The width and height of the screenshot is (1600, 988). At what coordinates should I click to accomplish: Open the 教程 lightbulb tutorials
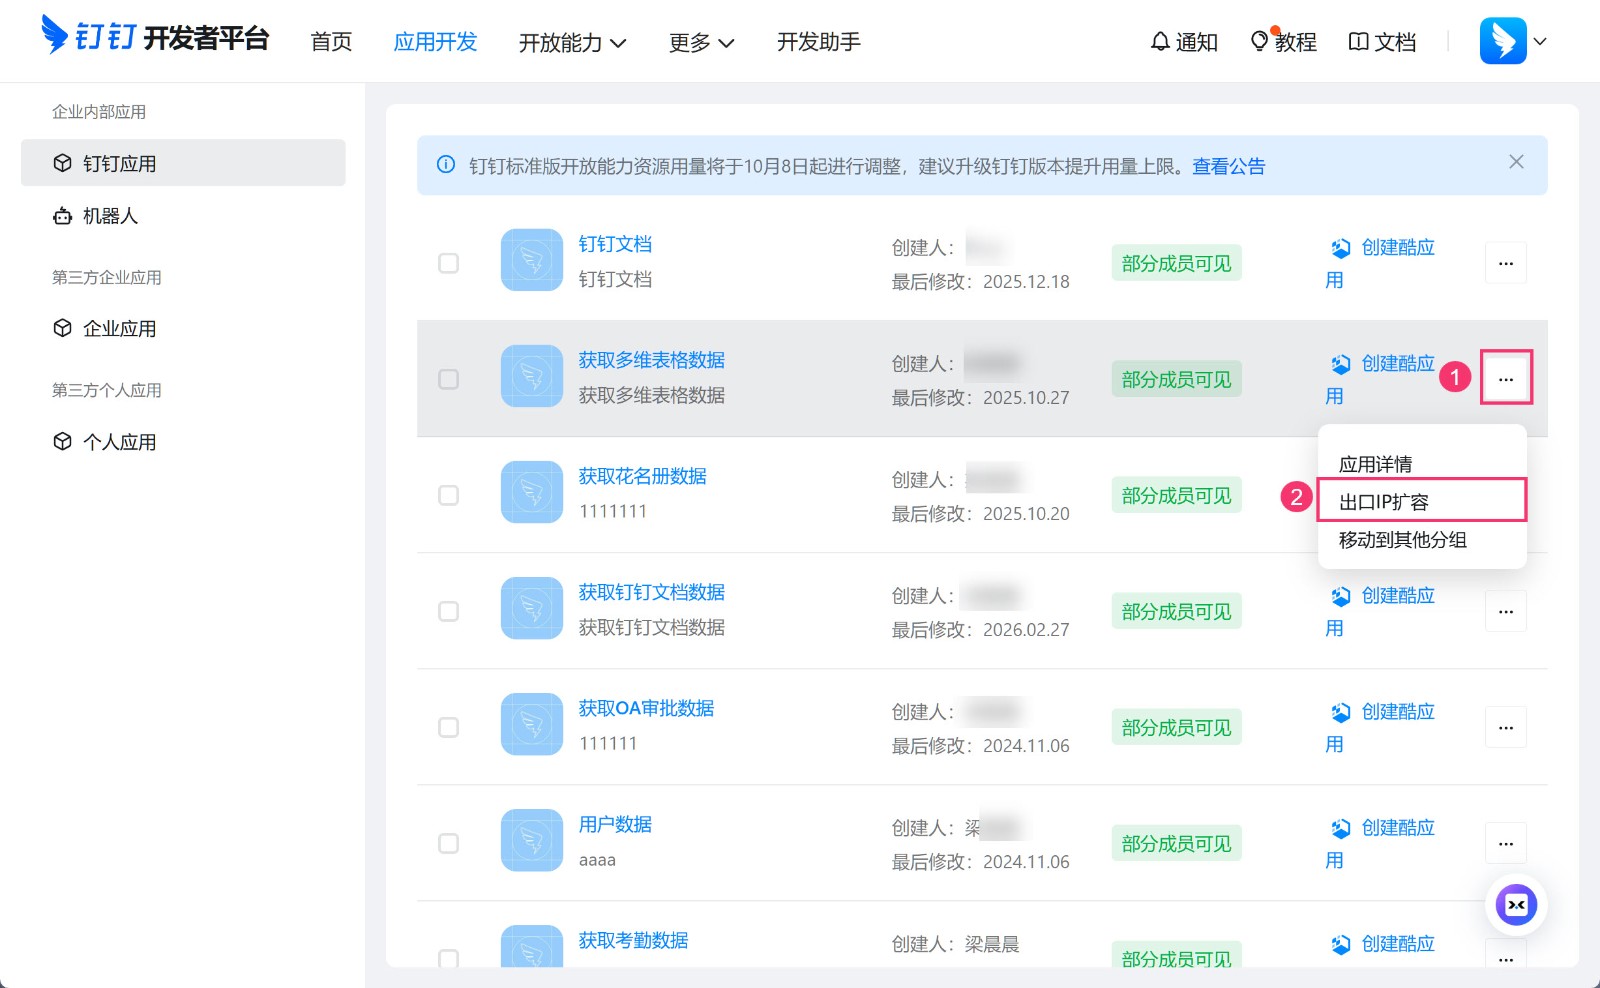coord(1283,42)
